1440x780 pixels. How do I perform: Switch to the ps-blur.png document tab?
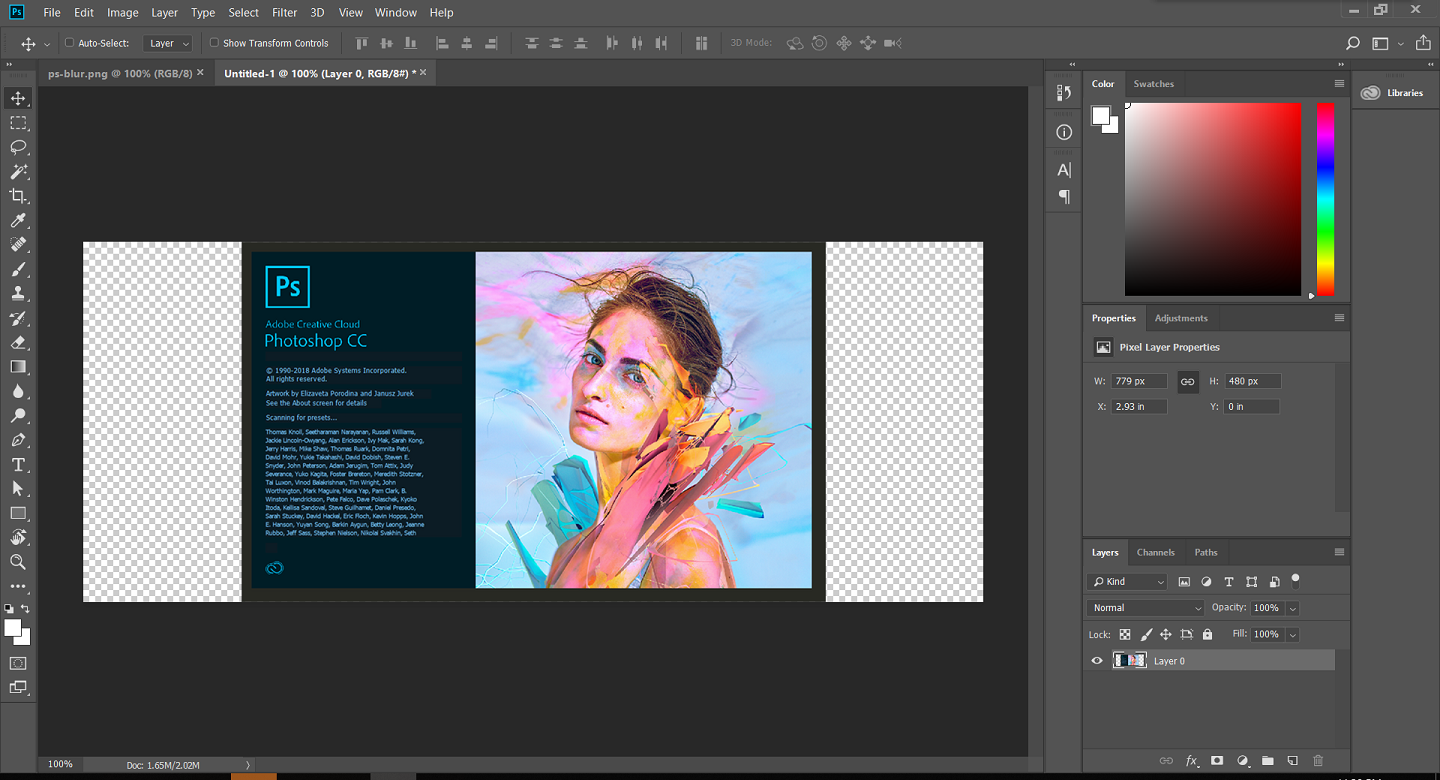120,73
